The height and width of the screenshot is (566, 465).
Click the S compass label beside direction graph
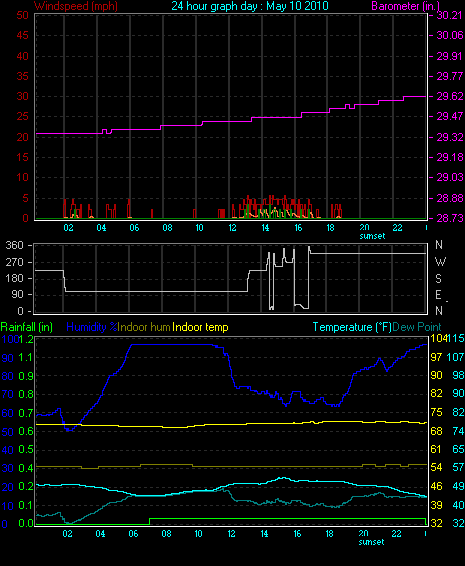coord(438,278)
